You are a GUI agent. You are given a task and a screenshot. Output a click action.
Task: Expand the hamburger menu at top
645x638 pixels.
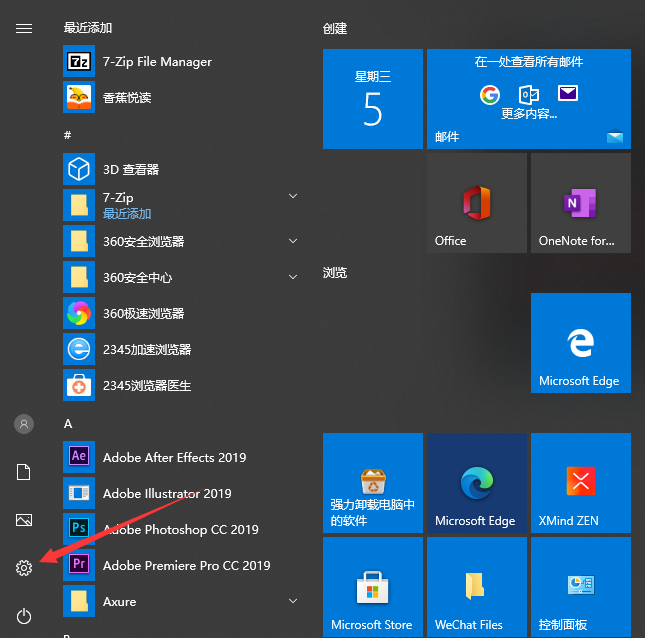pos(24,28)
